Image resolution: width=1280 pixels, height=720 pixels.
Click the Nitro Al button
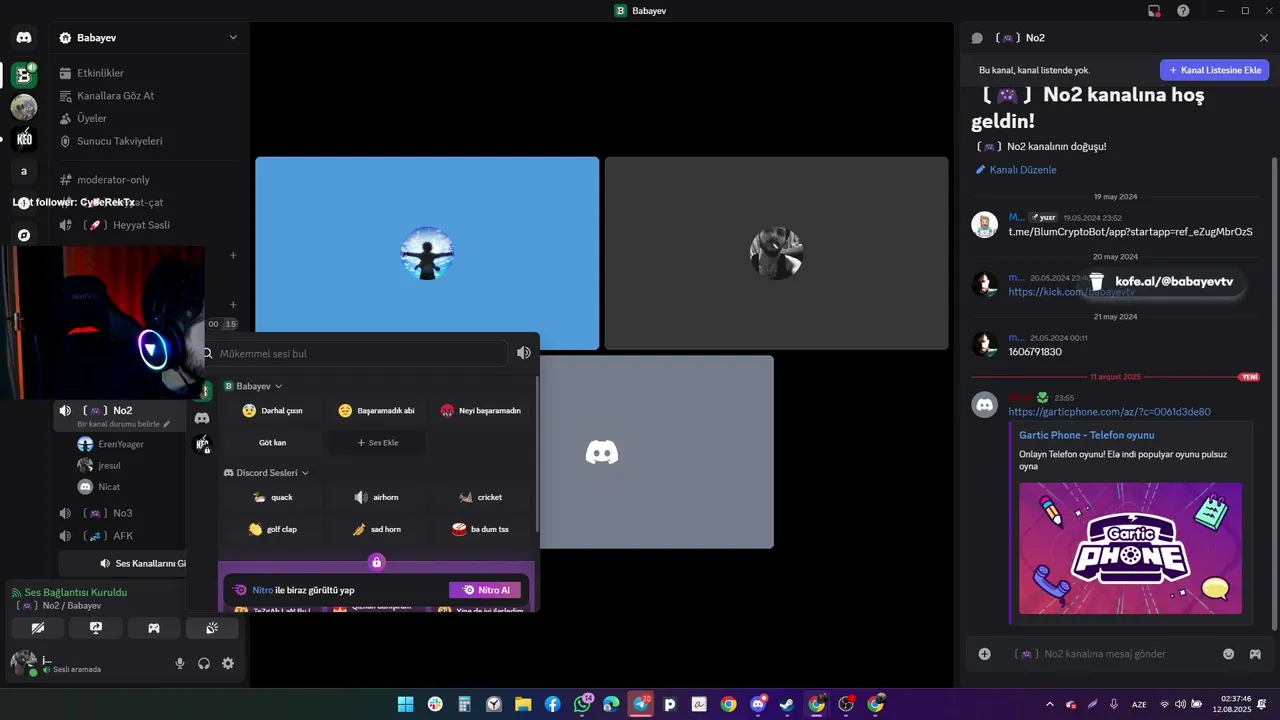tap(485, 590)
